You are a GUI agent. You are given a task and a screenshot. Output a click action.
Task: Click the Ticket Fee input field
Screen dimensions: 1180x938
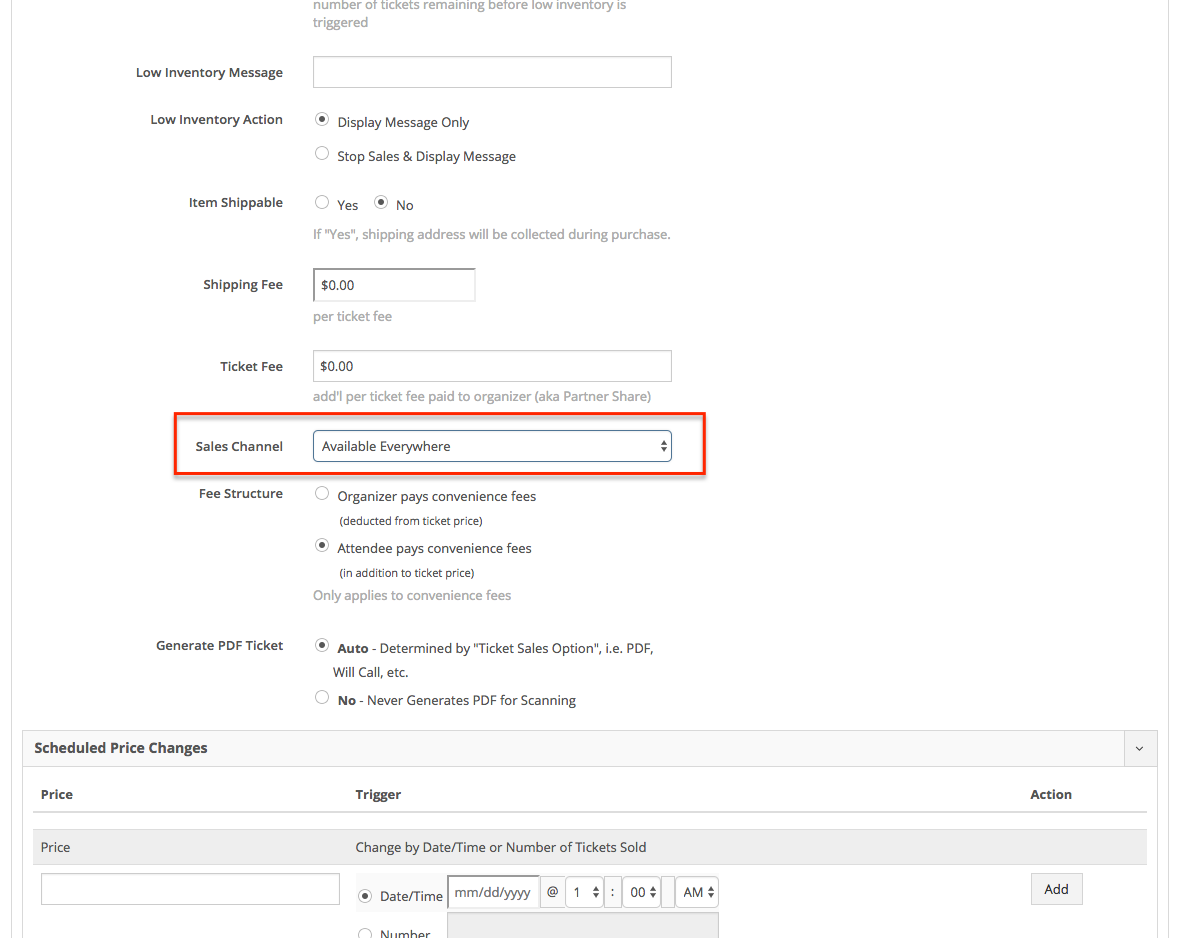click(492, 366)
